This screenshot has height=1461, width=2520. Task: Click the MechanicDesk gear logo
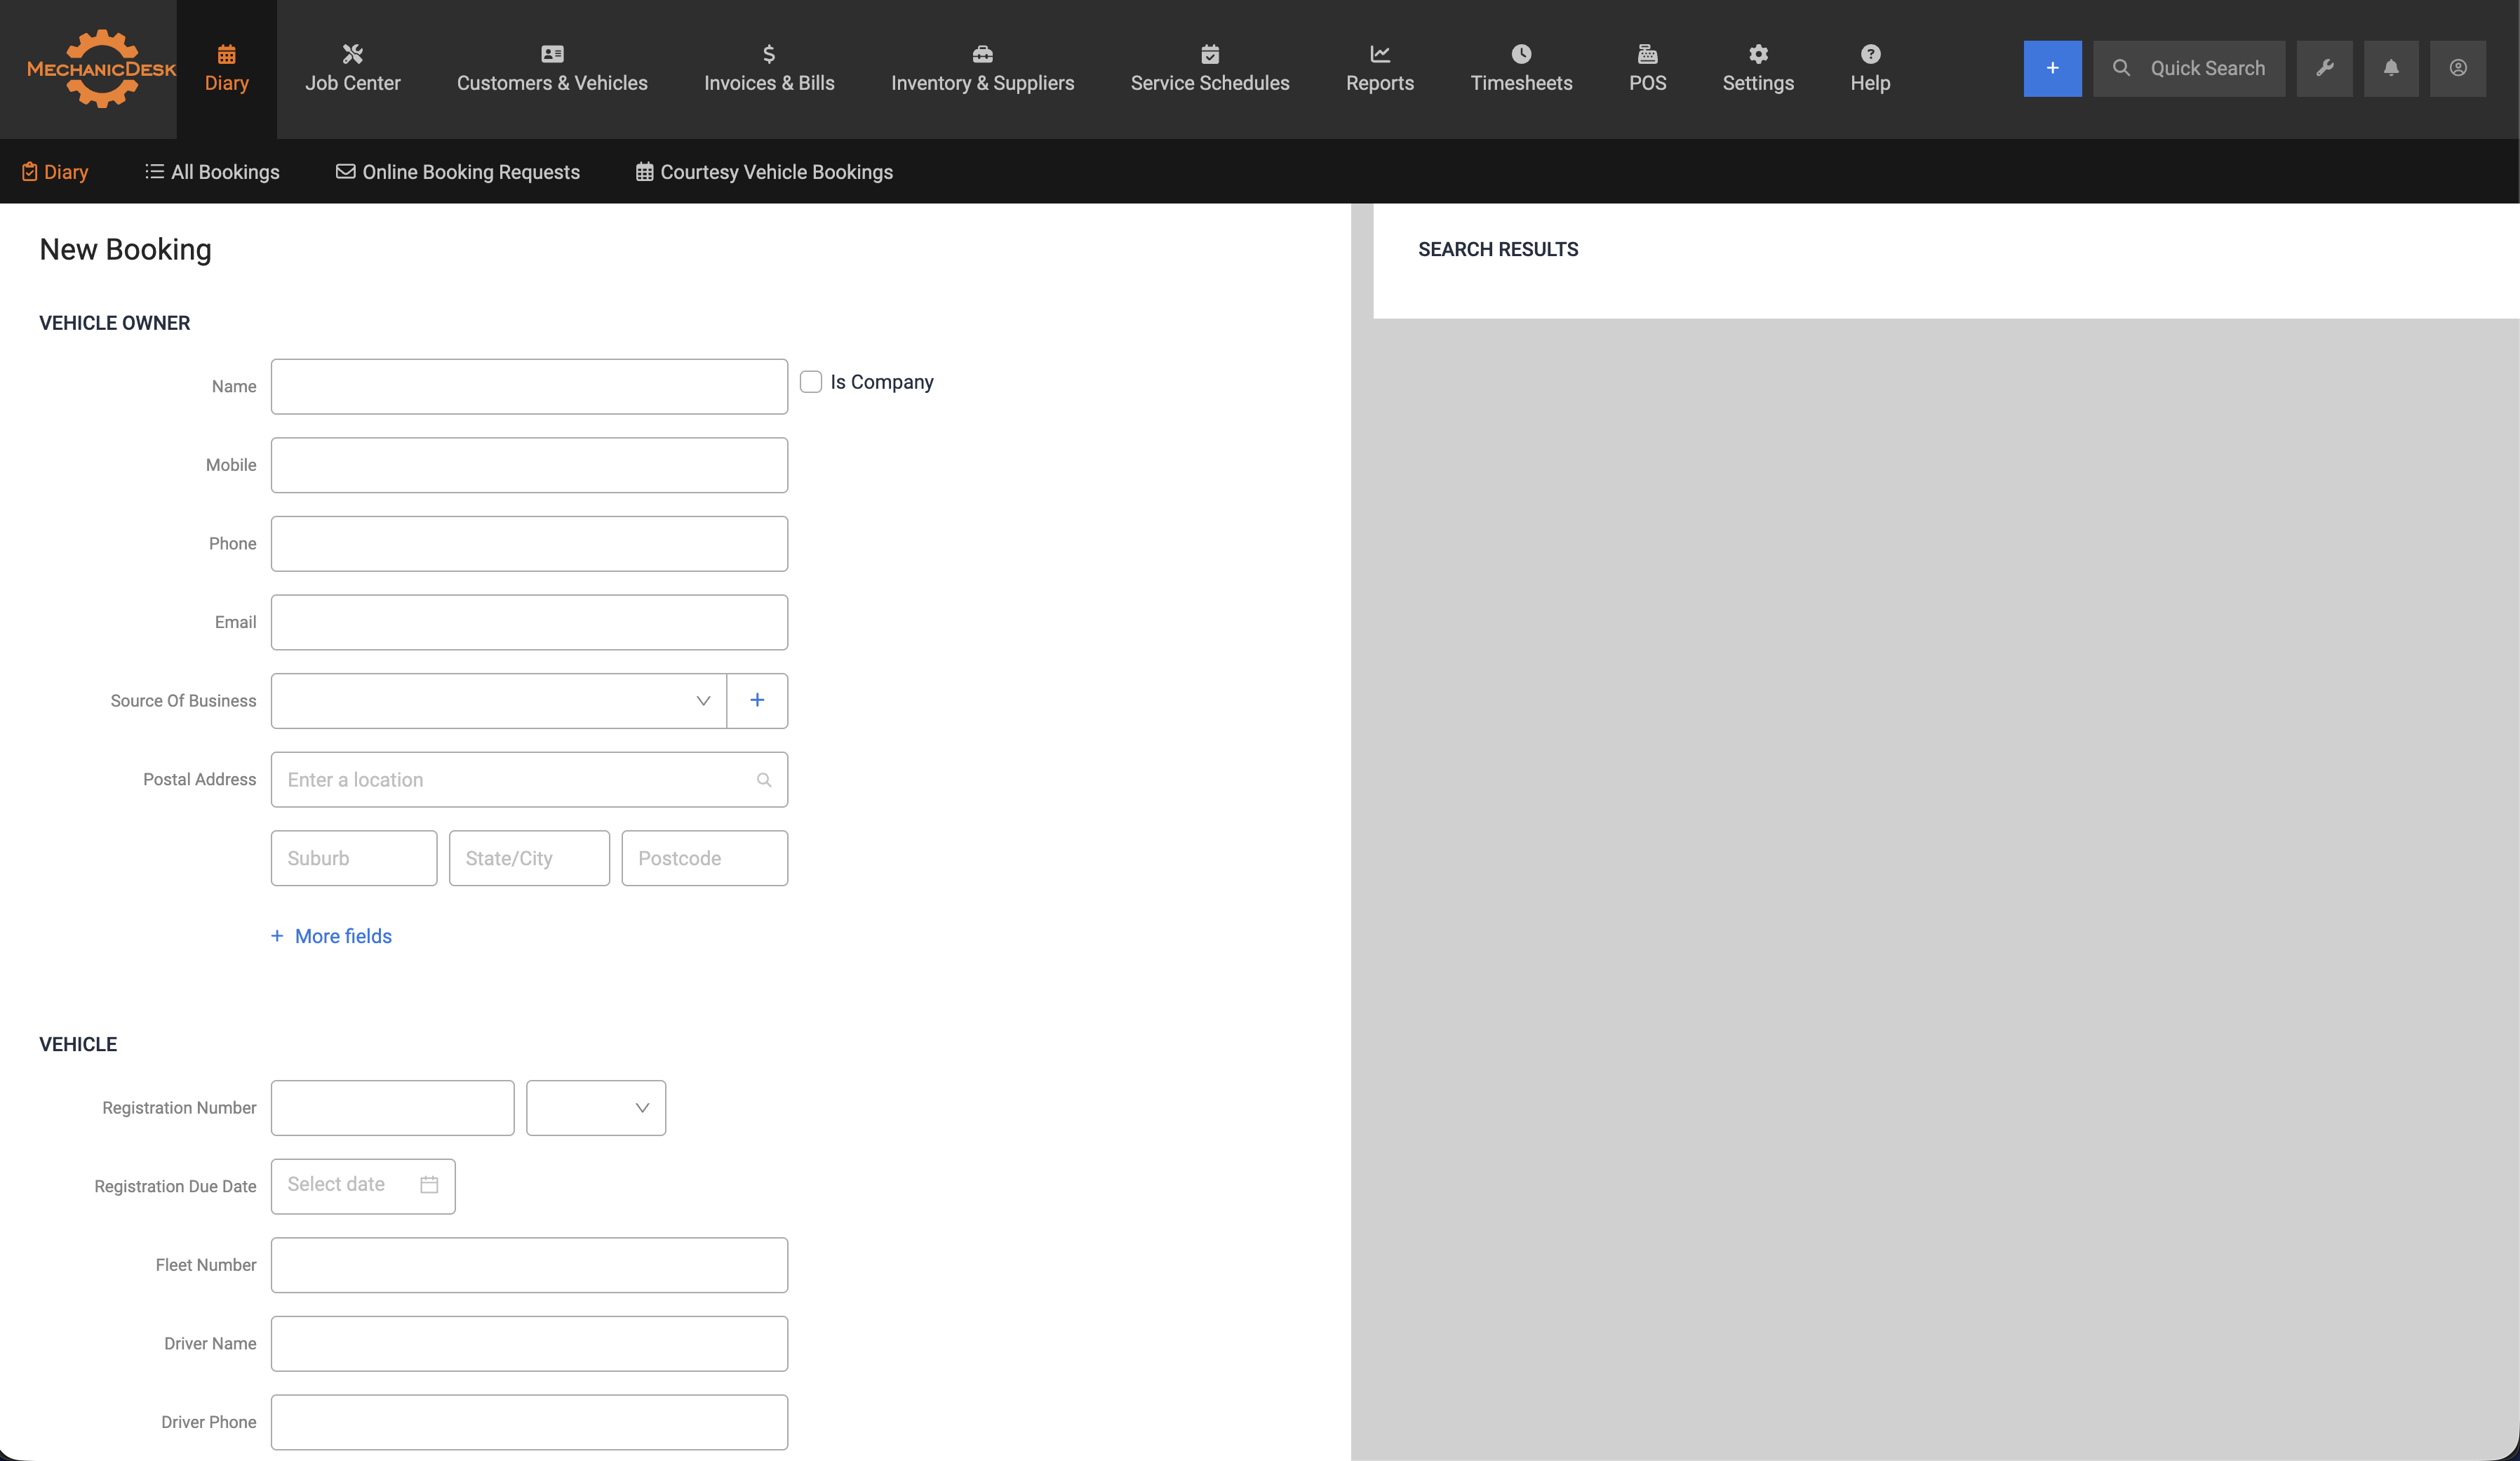pyautogui.click(x=101, y=68)
